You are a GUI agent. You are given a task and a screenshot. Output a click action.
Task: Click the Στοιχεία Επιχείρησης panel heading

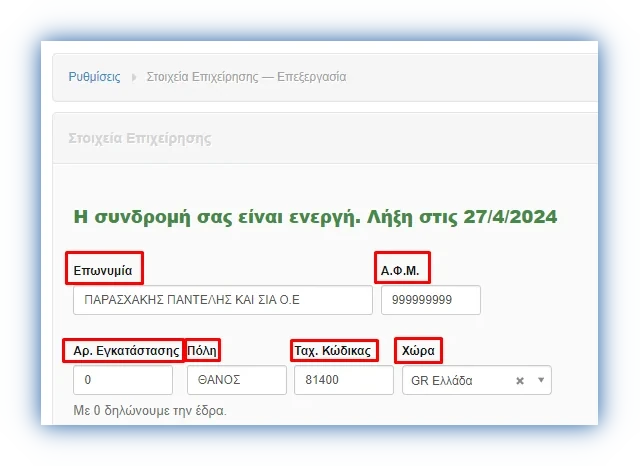click(x=140, y=138)
